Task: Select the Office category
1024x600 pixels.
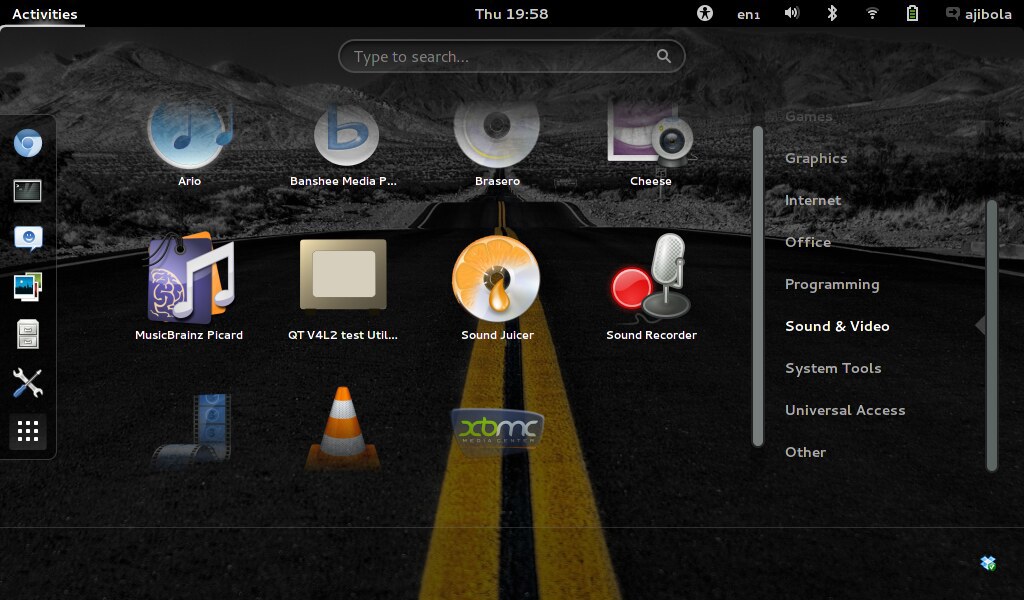Action: 808,242
